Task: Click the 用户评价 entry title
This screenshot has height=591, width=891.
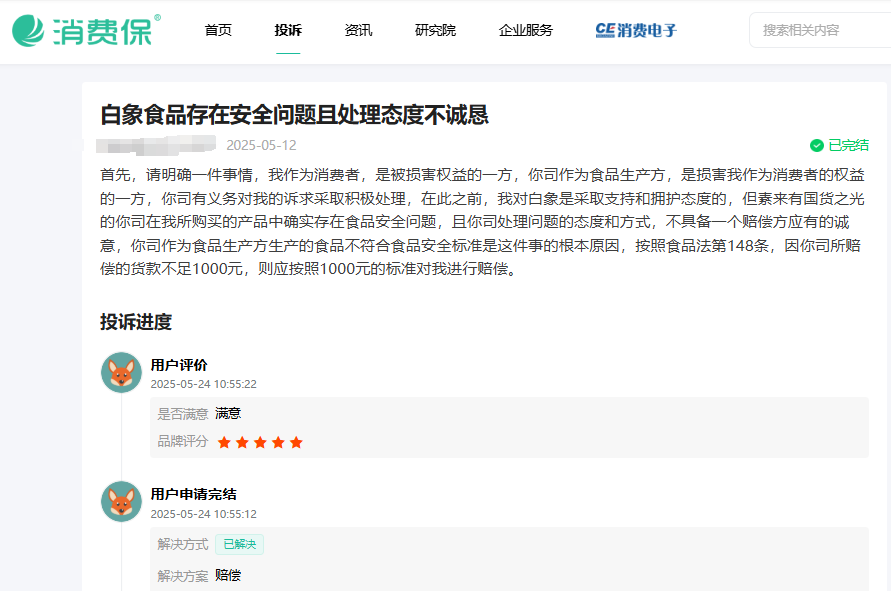Action: coord(179,365)
